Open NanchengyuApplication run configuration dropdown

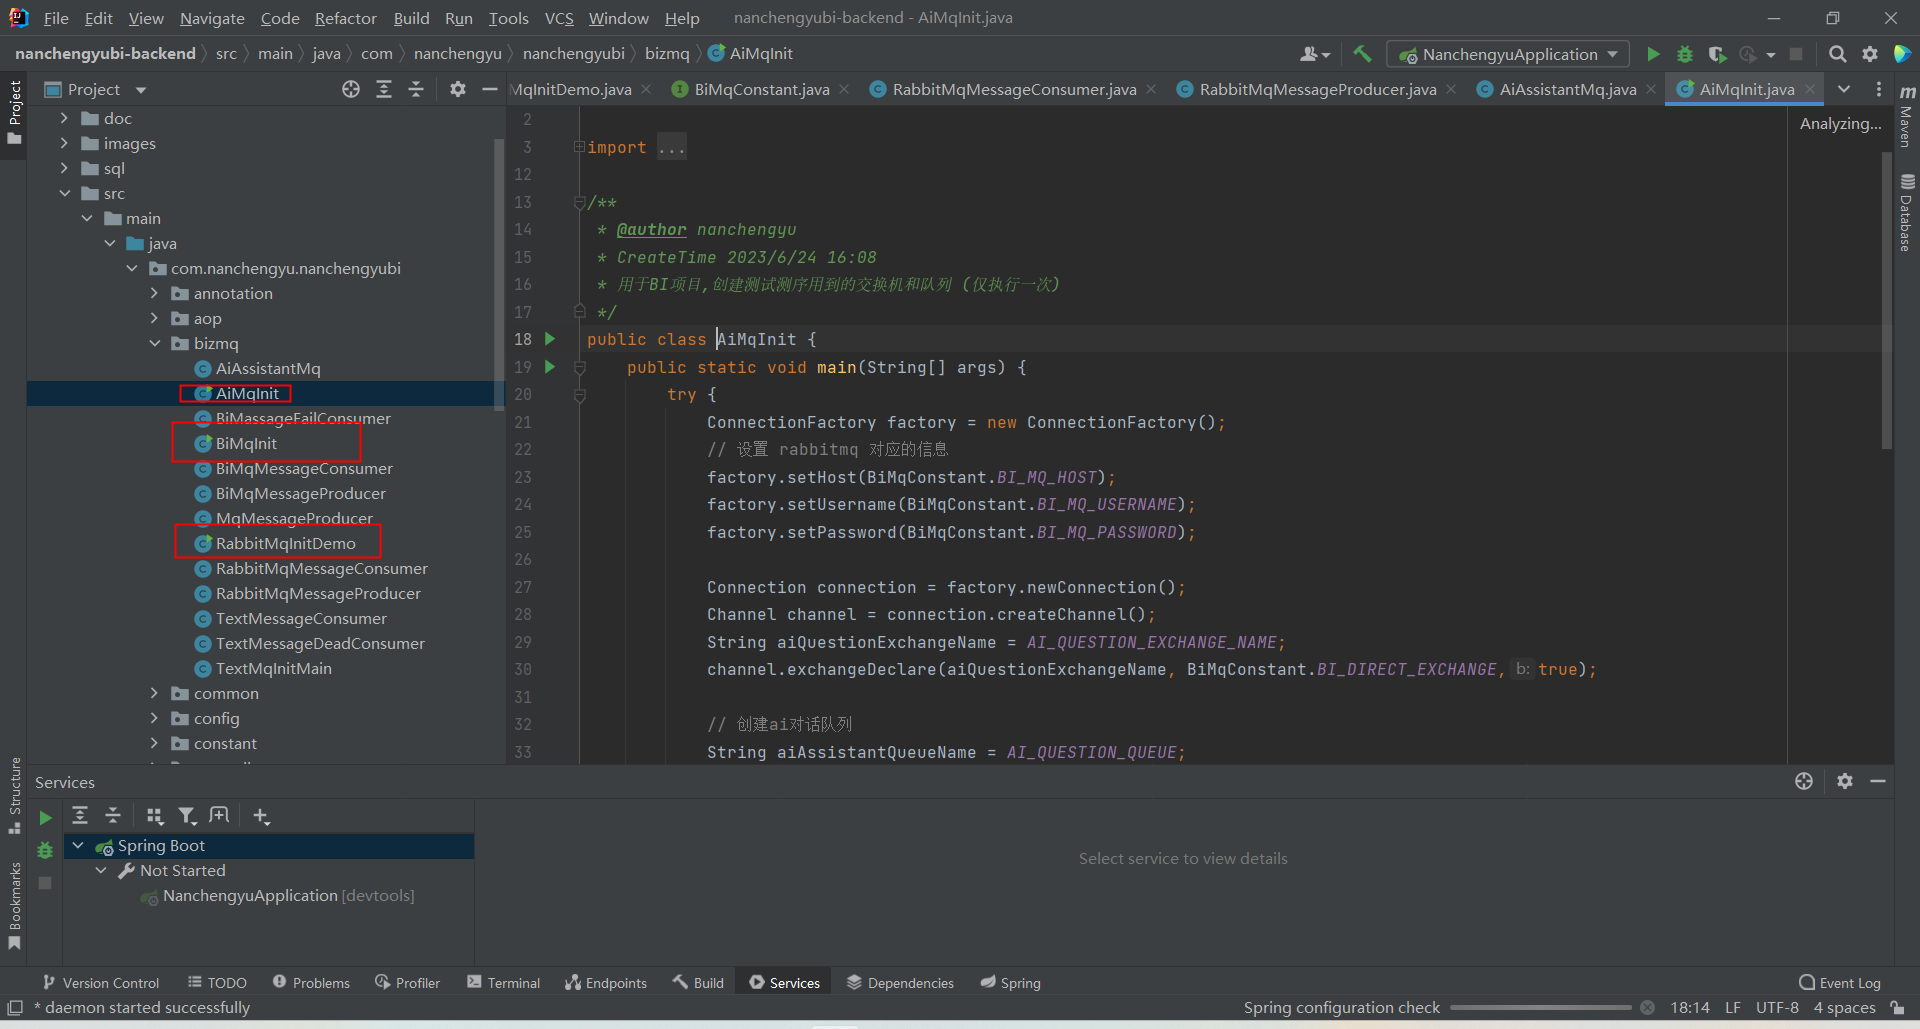pyautogui.click(x=1508, y=54)
